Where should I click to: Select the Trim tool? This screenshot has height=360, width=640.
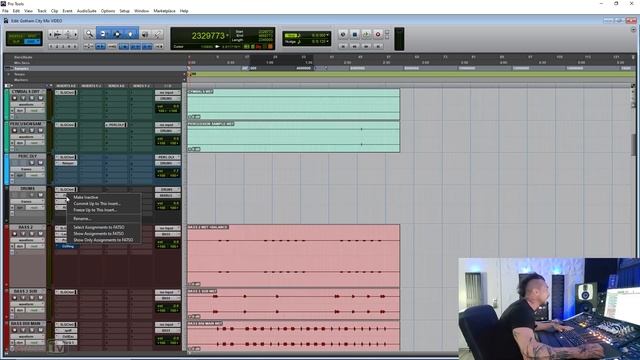[103, 35]
